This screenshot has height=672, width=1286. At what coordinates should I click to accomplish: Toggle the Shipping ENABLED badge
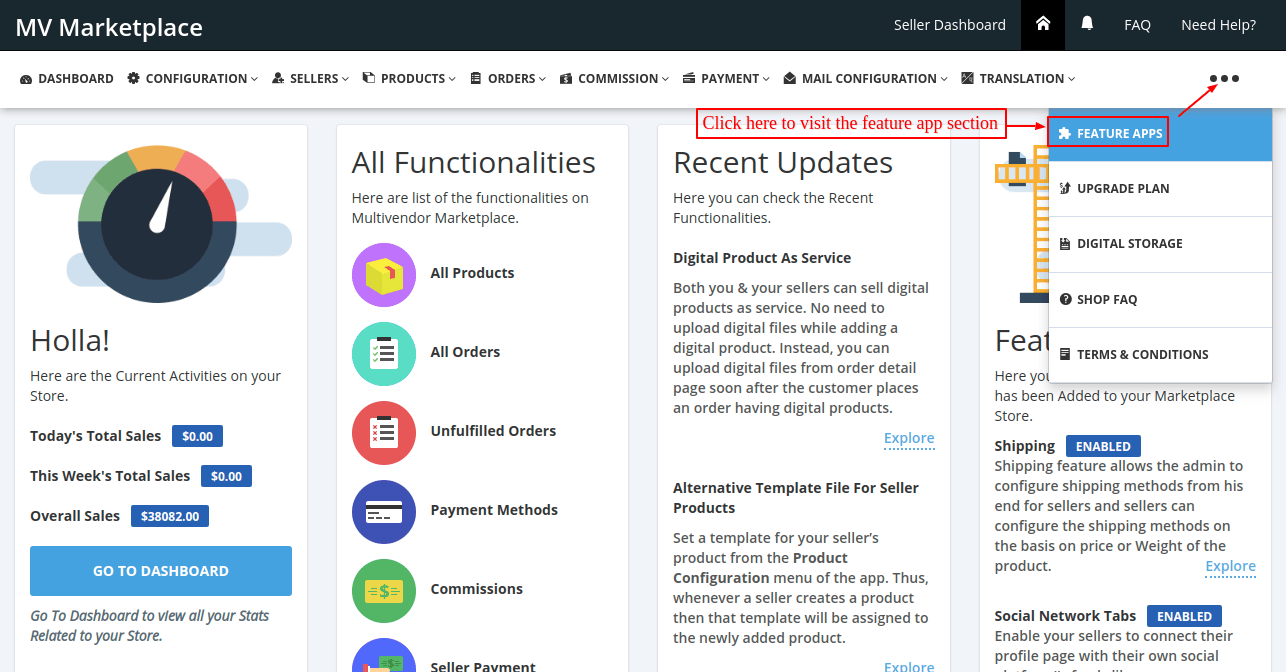pyautogui.click(x=1103, y=445)
